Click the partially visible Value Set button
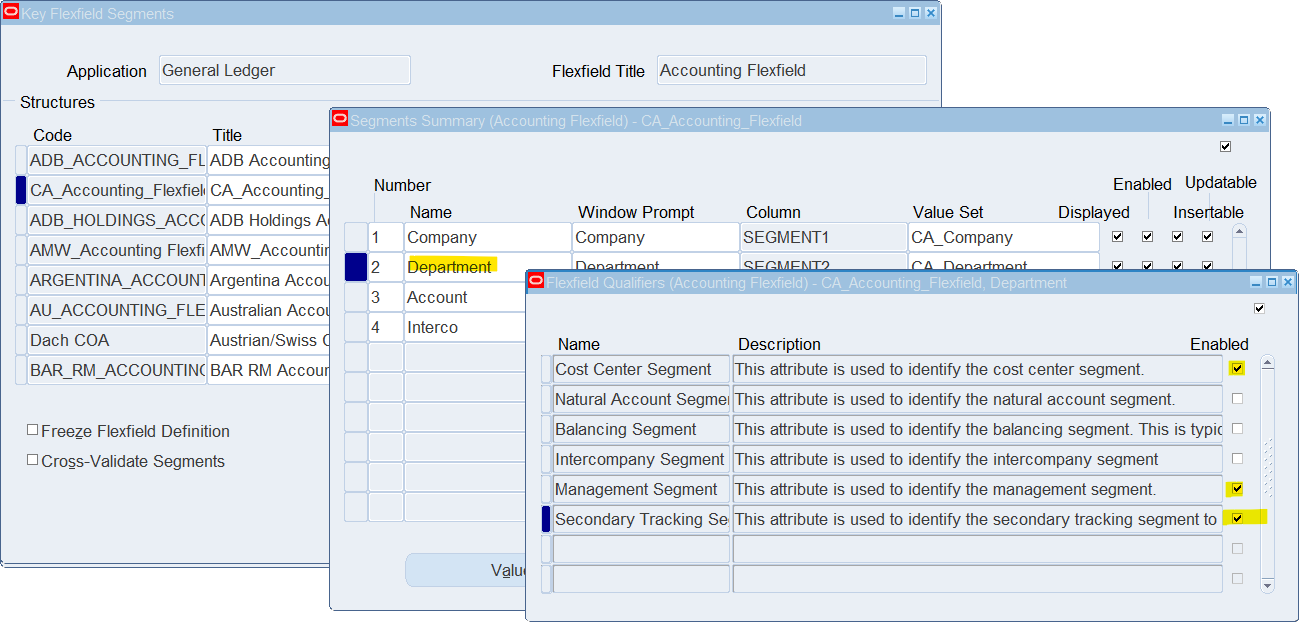The width and height of the screenshot is (1306, 622). 466,570
